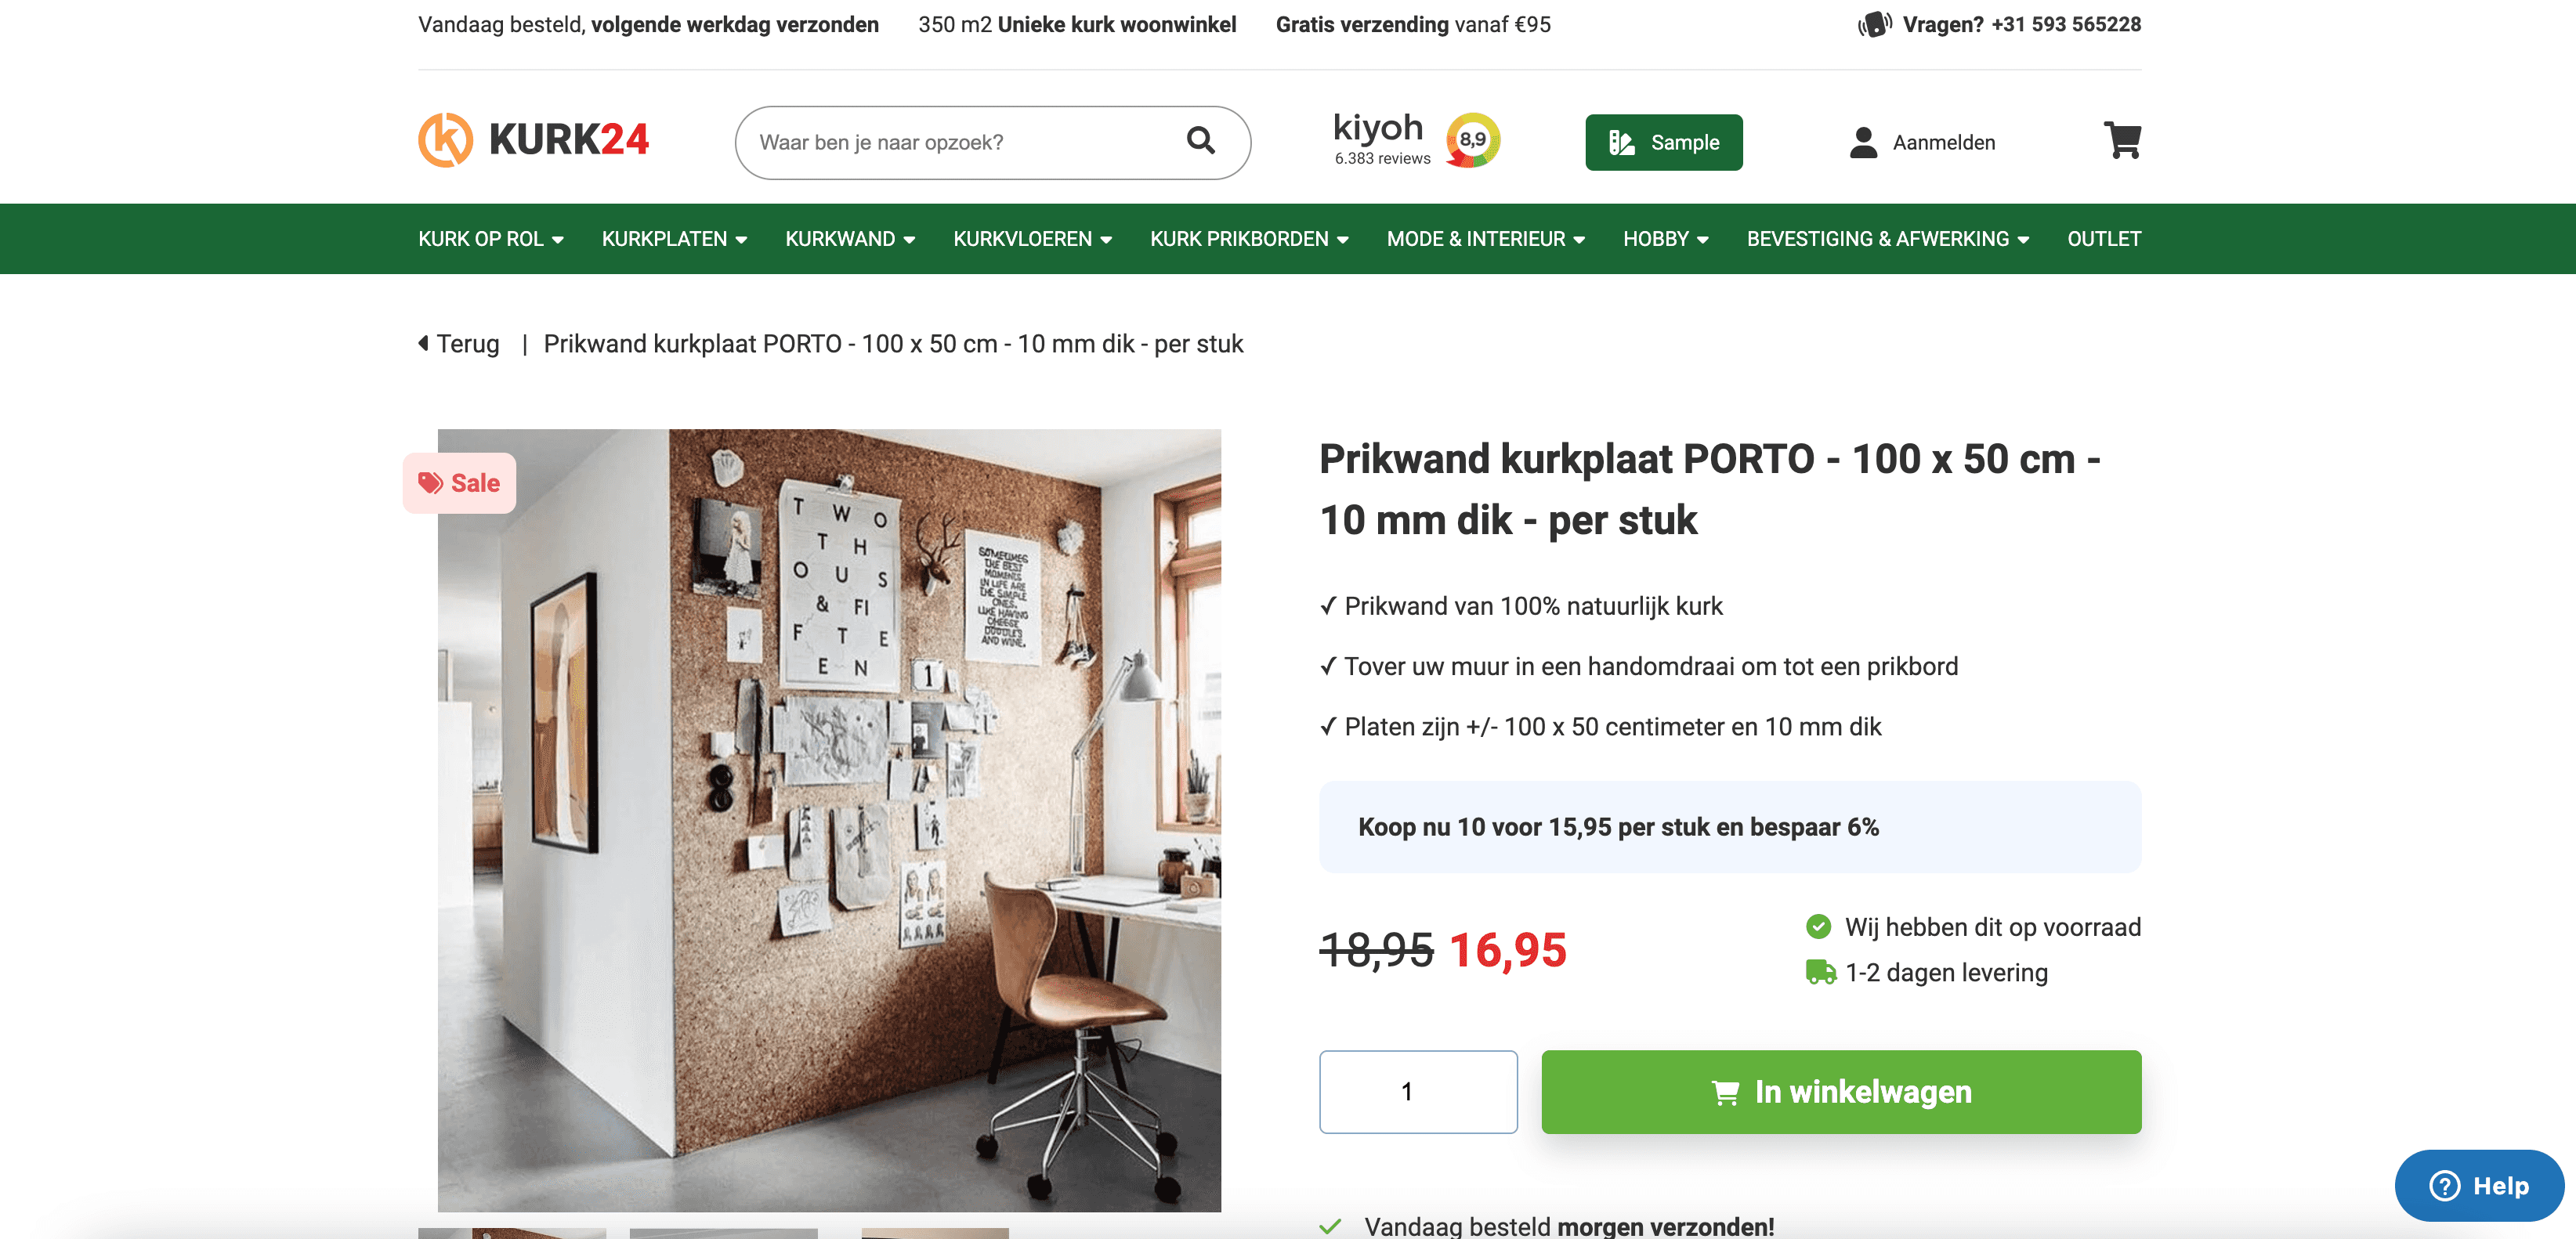Open the Kurk Prikborden menu

coord(1249,239)
